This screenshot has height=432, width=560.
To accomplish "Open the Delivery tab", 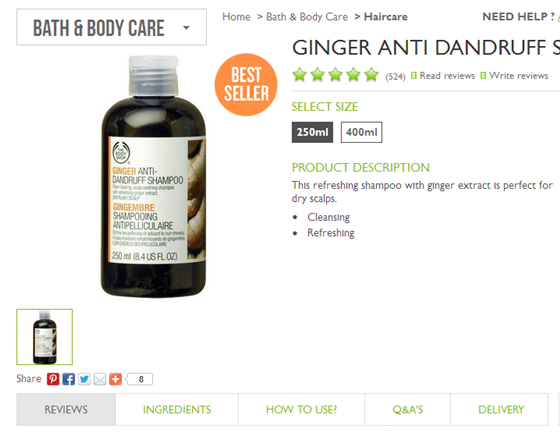I will pos(501,410).
